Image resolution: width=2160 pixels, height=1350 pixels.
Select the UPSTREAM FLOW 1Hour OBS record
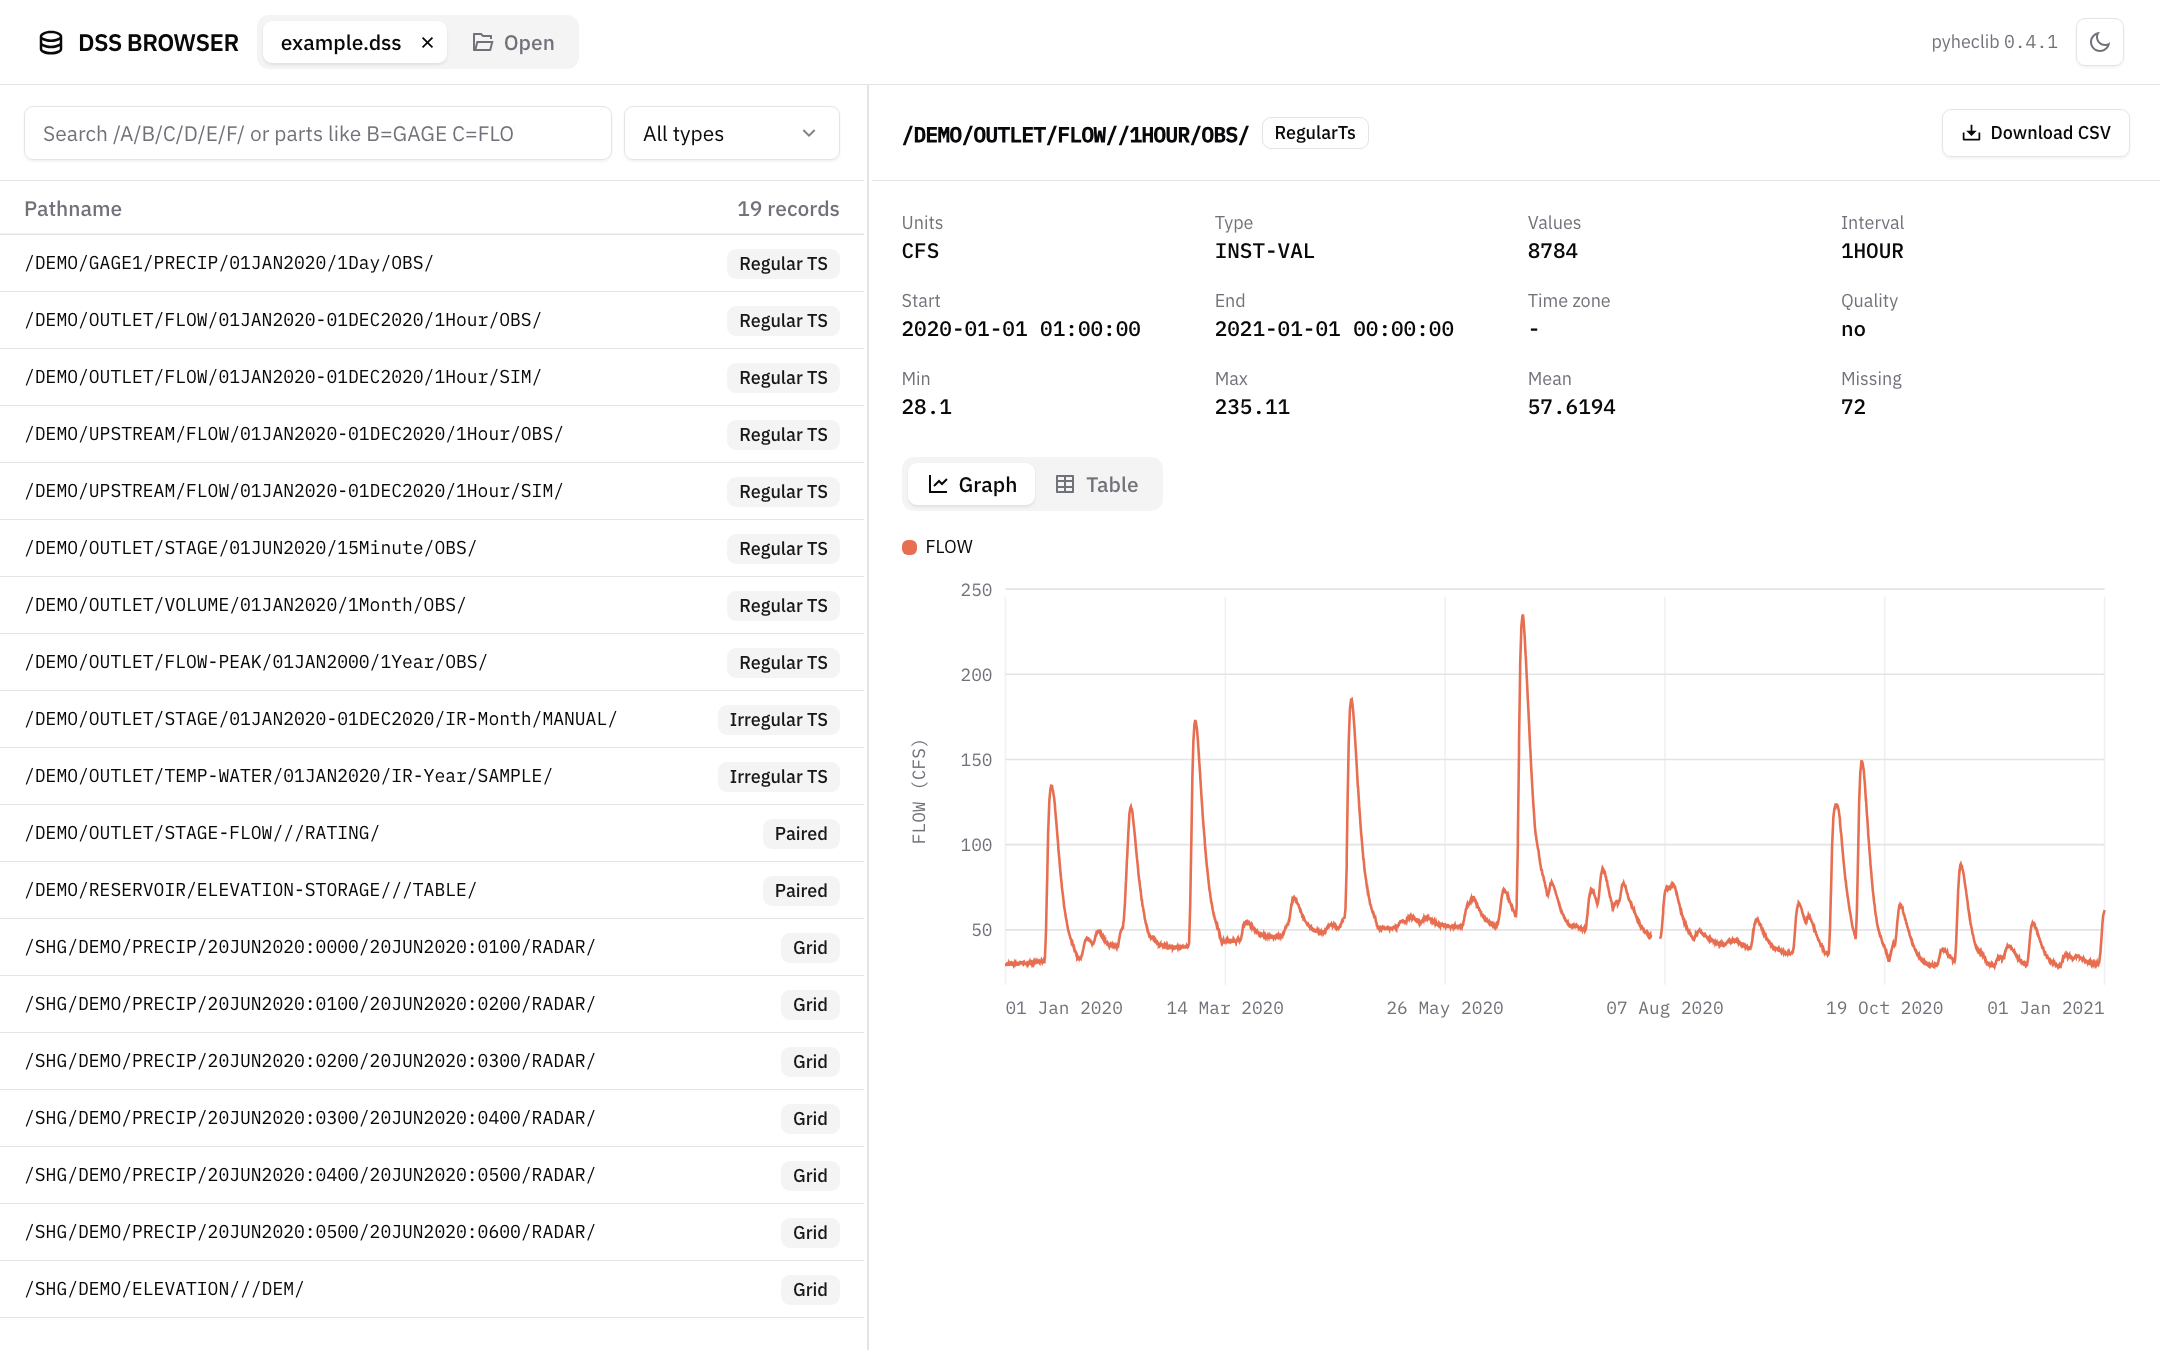432,434
